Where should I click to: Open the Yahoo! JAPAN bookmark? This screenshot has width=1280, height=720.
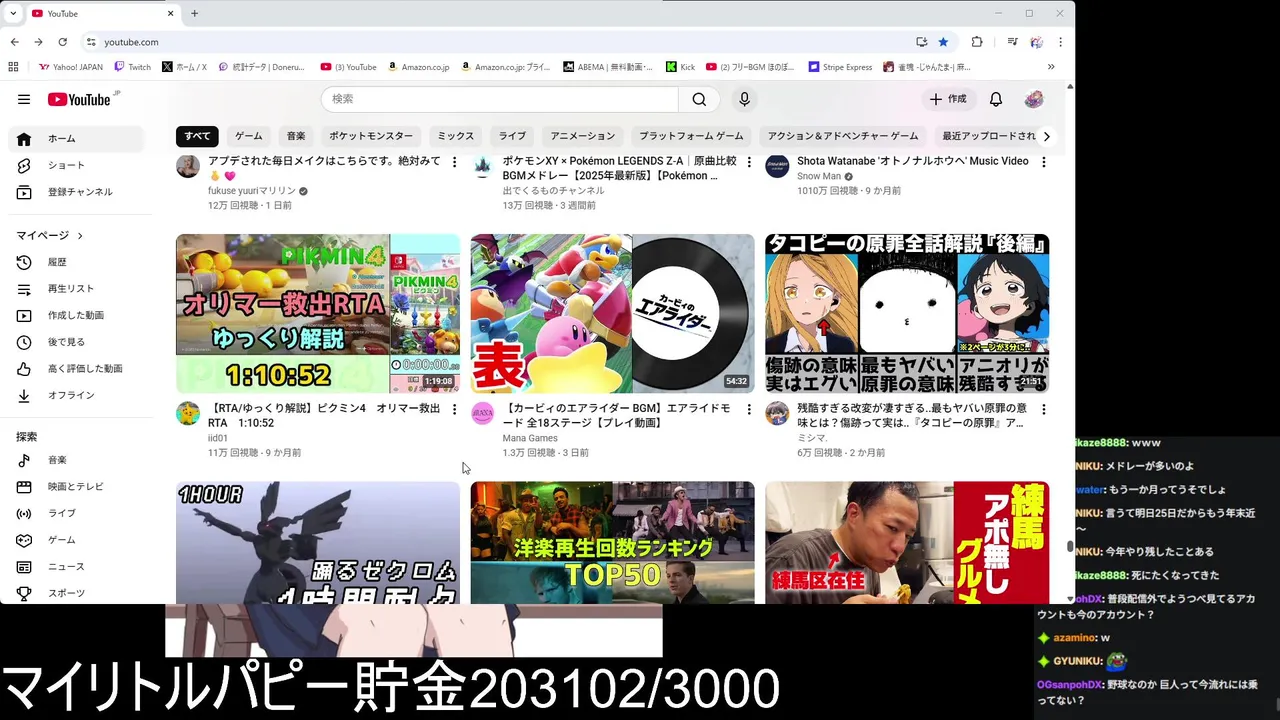70,67
